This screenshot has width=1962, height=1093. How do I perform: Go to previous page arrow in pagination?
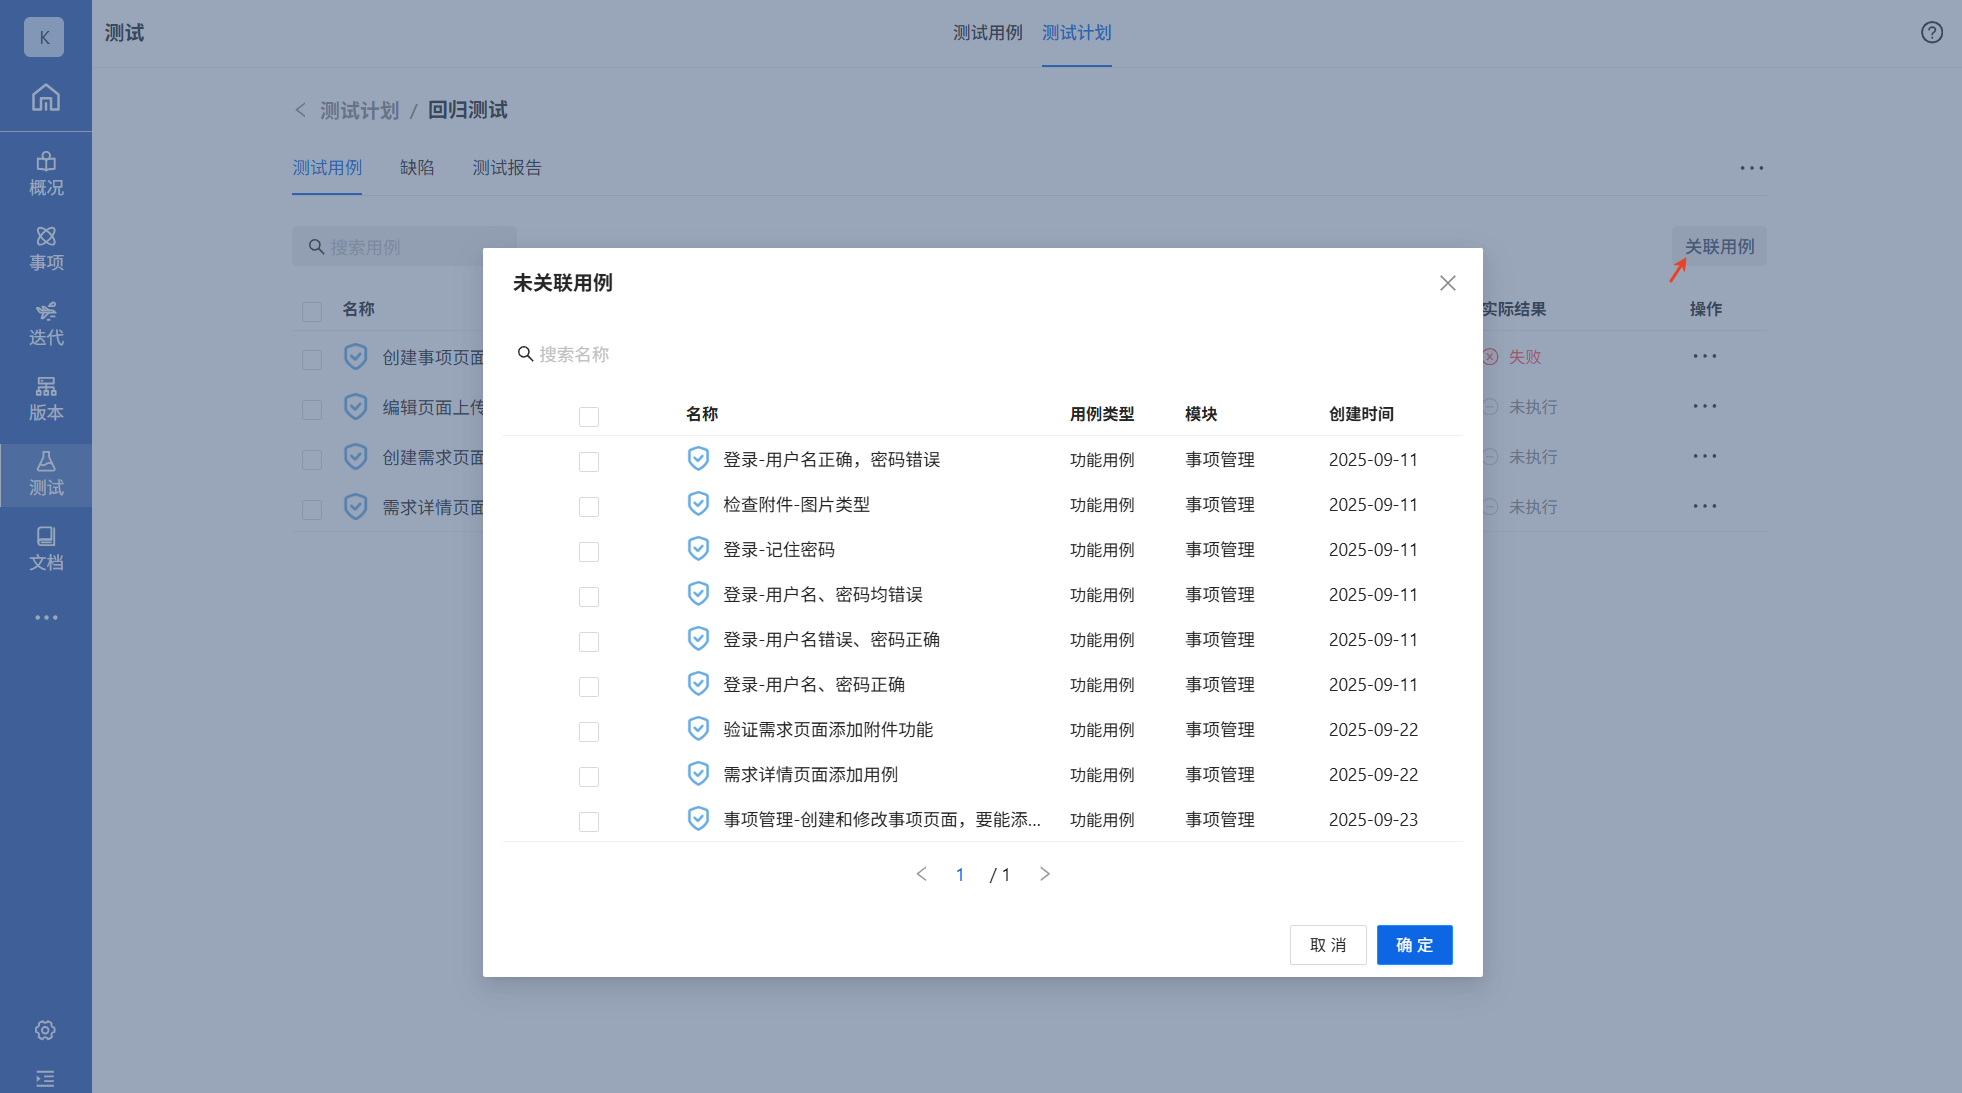click(921, 874)
